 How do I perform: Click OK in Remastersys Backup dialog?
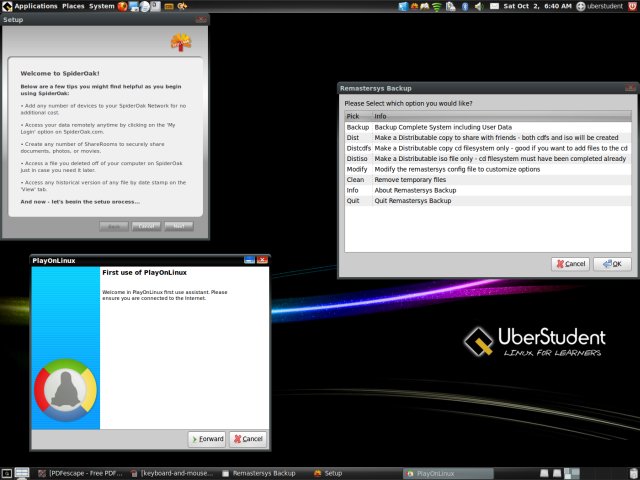point(612,264)
